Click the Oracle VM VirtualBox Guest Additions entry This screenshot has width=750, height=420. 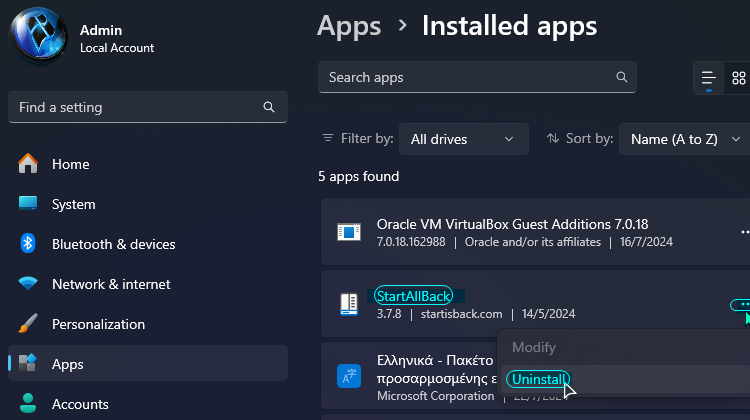[x=535, y=232]
